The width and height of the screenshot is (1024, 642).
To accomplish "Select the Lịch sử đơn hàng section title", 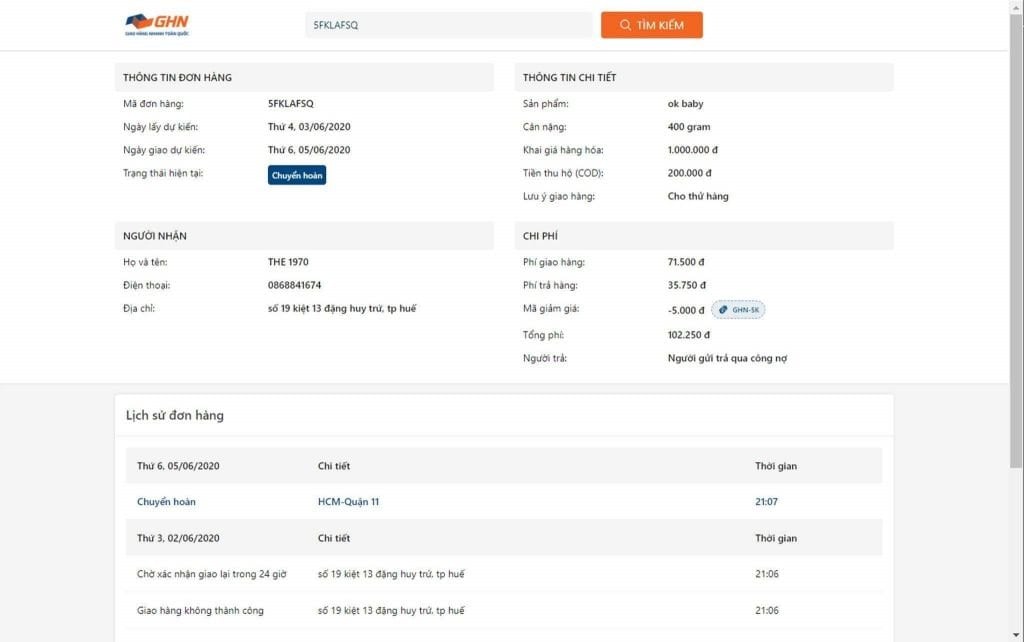I will (176, 416).
